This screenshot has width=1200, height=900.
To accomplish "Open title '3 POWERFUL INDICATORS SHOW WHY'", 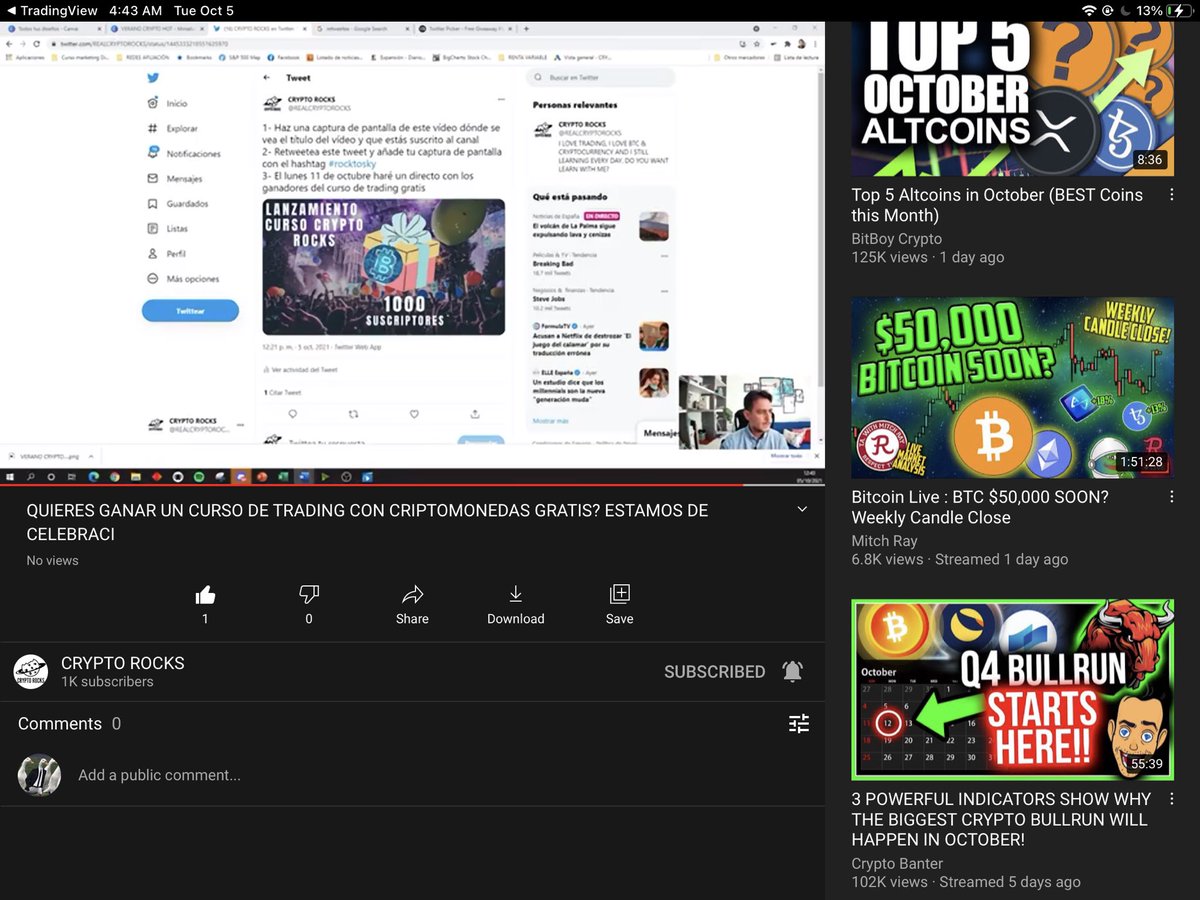I will click(x=1001, y=819).
